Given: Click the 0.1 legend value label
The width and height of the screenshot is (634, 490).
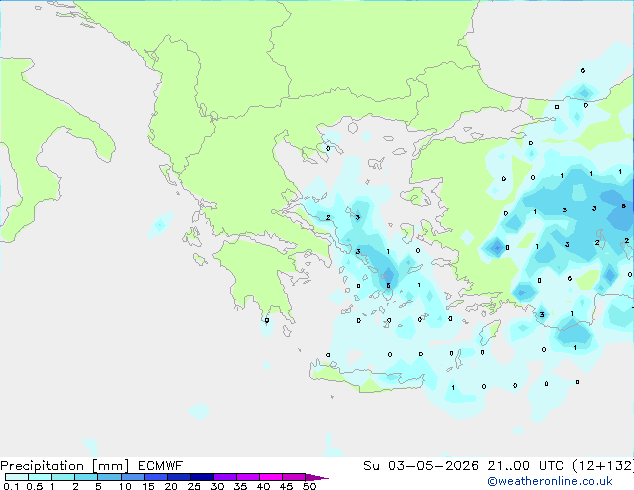Looking at the screenshot, I should [11, 486].
